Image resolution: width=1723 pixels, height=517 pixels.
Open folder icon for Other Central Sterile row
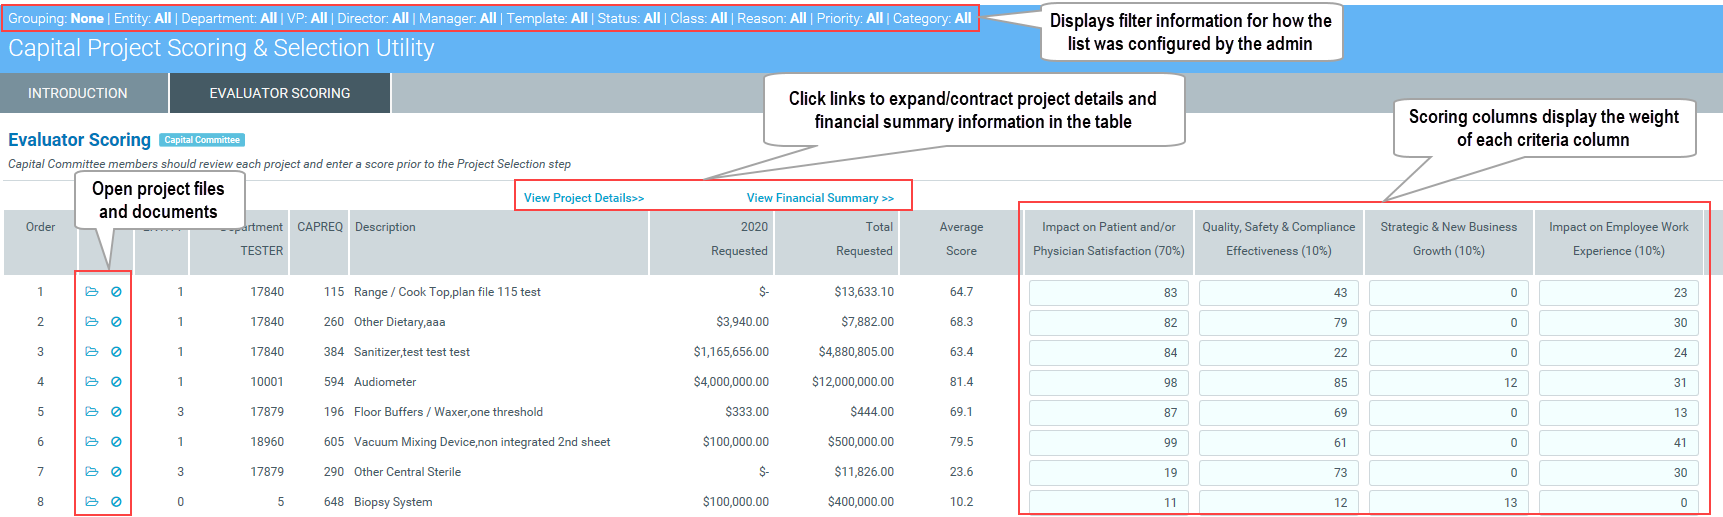click(x=92, y=472)
